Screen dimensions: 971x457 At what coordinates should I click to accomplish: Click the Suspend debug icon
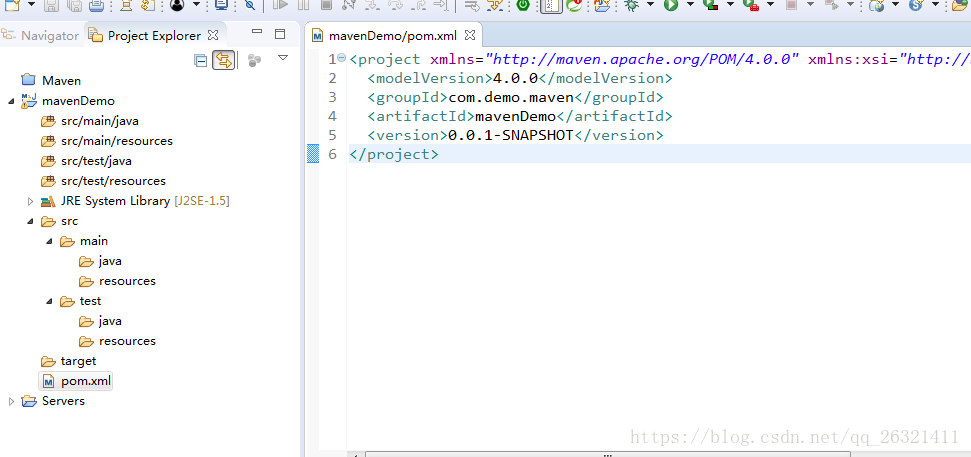[303, 5]
